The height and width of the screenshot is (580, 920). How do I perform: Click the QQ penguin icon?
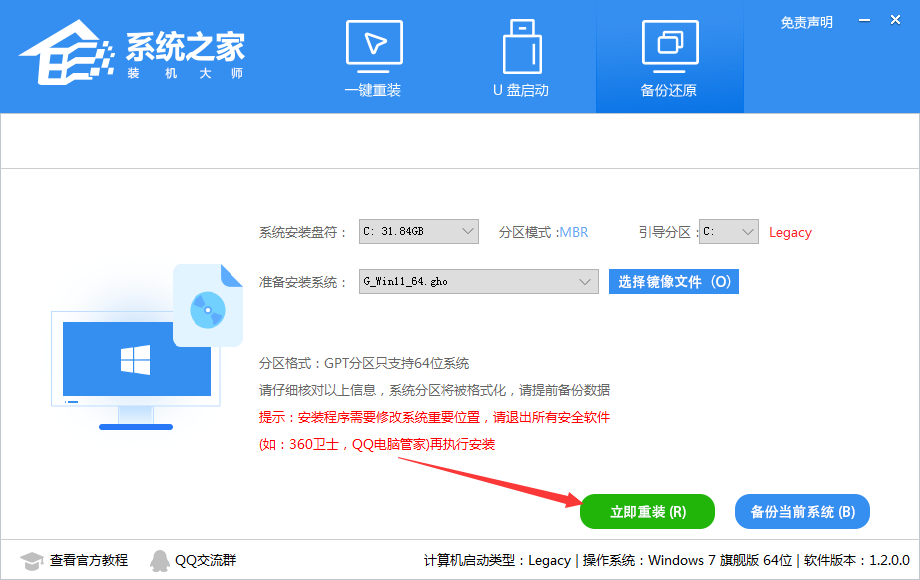[x=161, y=561]
